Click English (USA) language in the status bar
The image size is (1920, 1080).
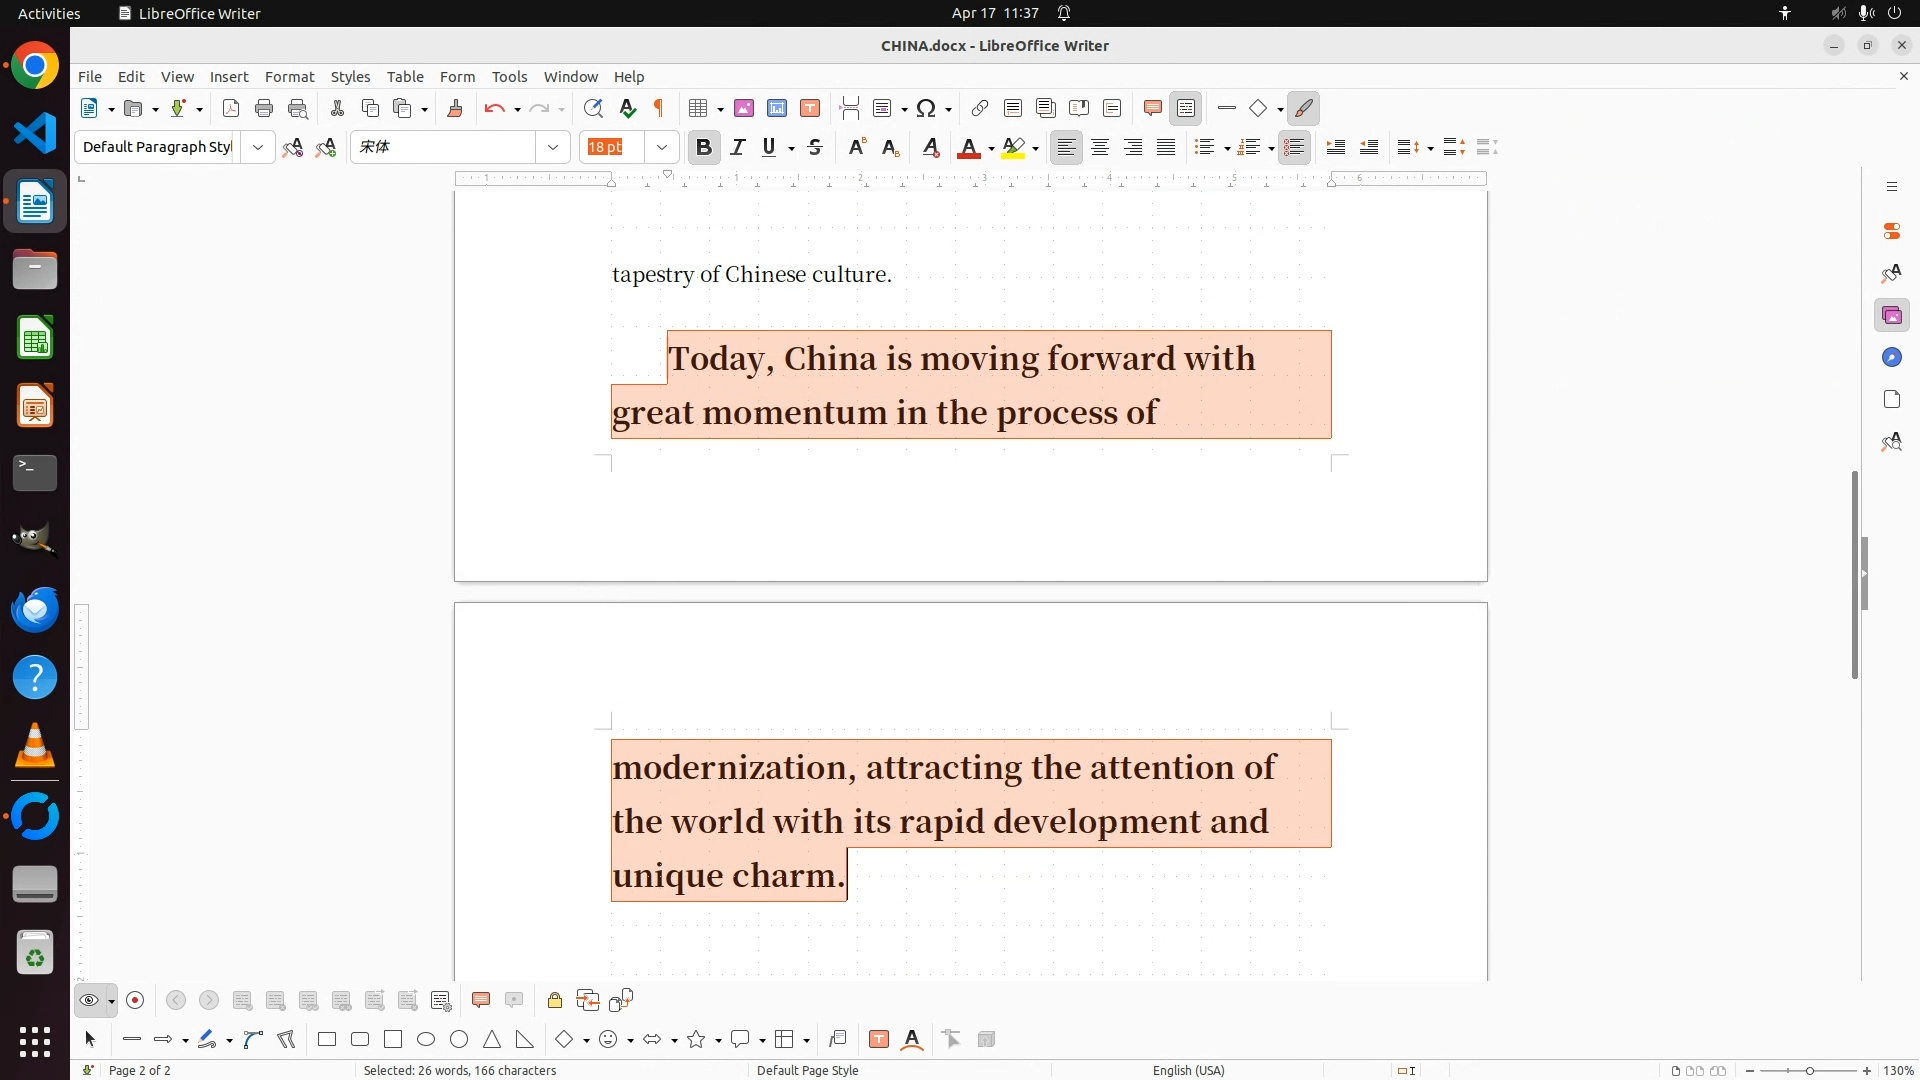pyautogui.click(x=1188, y=1070)
